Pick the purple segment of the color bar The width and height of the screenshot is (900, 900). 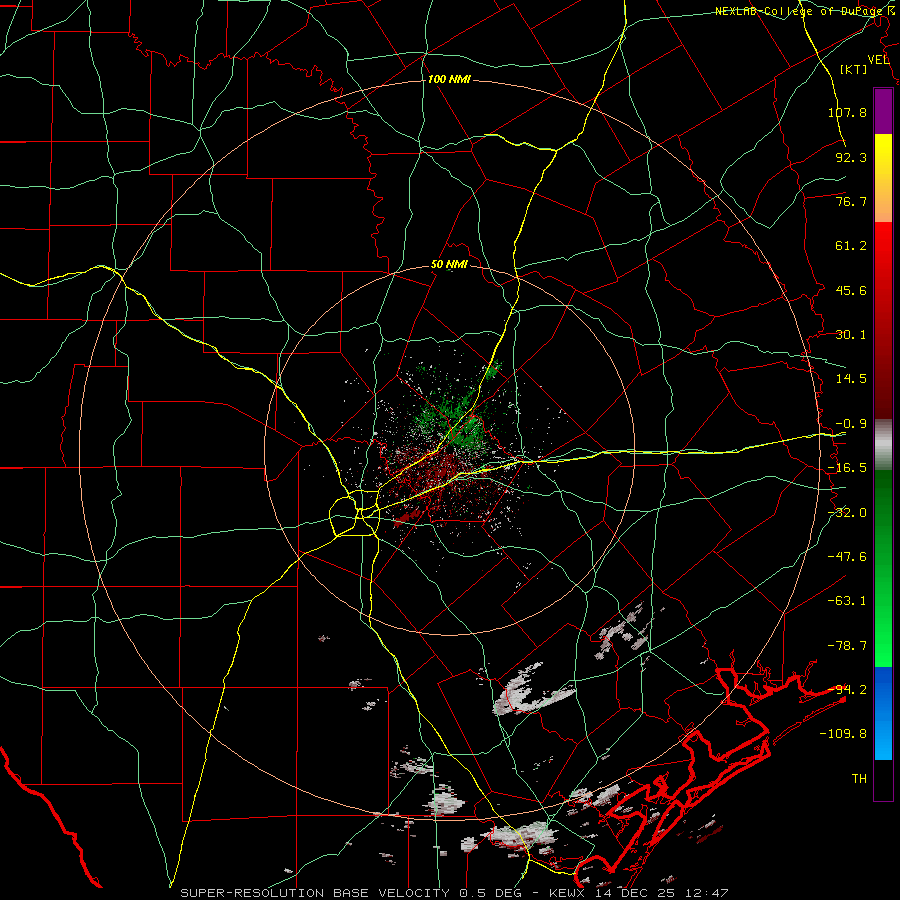click(883, 111)
